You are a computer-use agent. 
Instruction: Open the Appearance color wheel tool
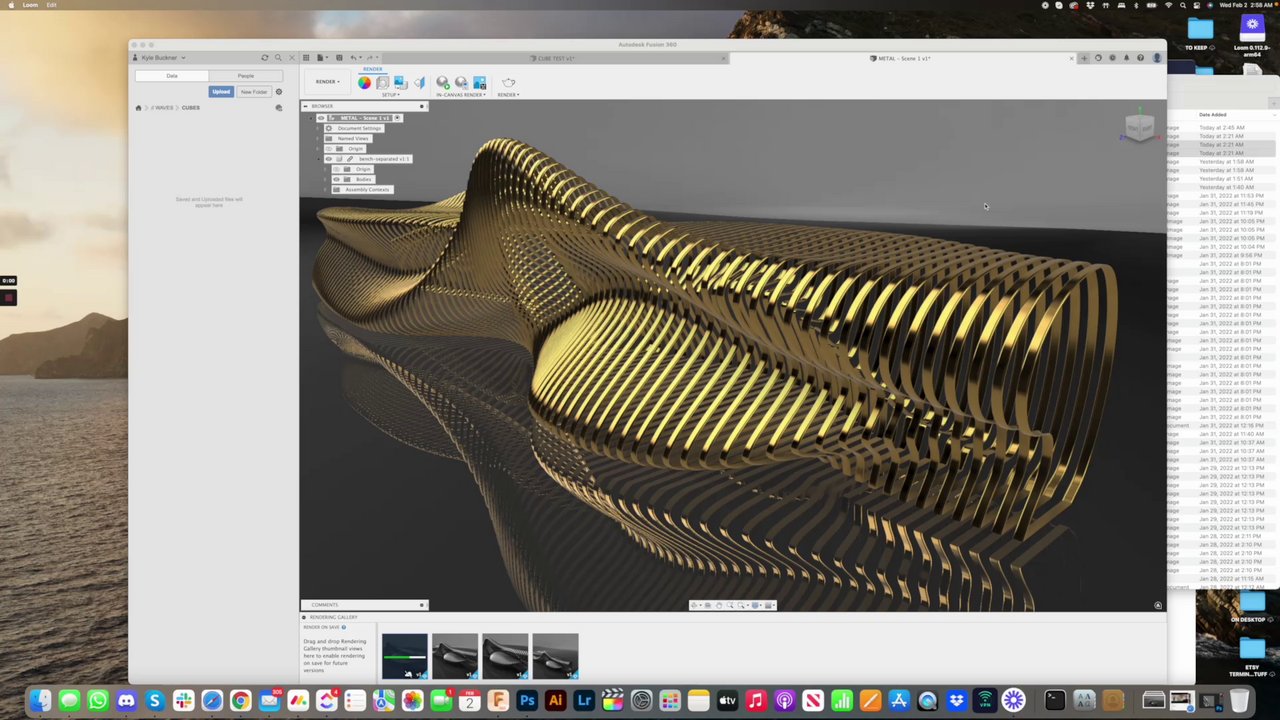(x=364, y=83)
